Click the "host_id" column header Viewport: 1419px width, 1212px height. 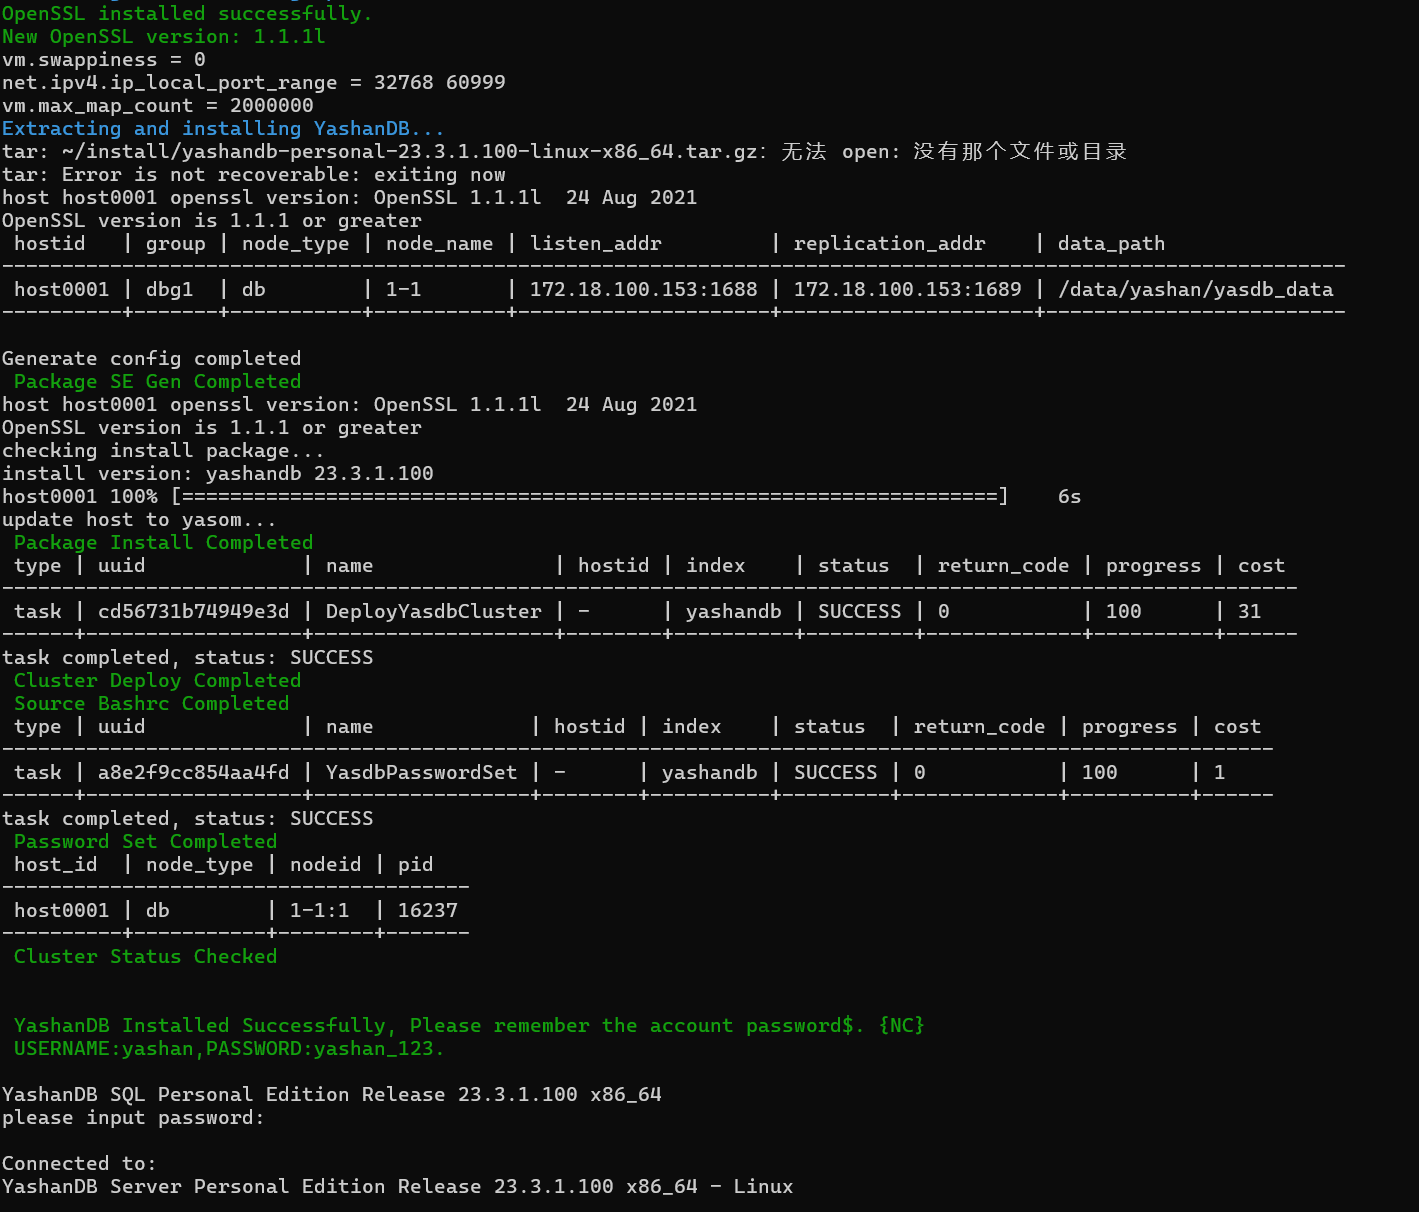(56, 865)
